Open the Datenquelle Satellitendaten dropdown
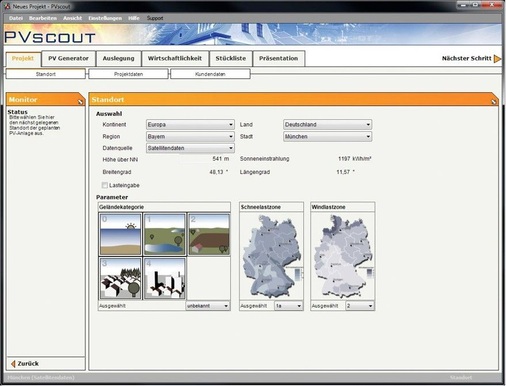Viewport: 506px width, 386px height. coord(190,148)
